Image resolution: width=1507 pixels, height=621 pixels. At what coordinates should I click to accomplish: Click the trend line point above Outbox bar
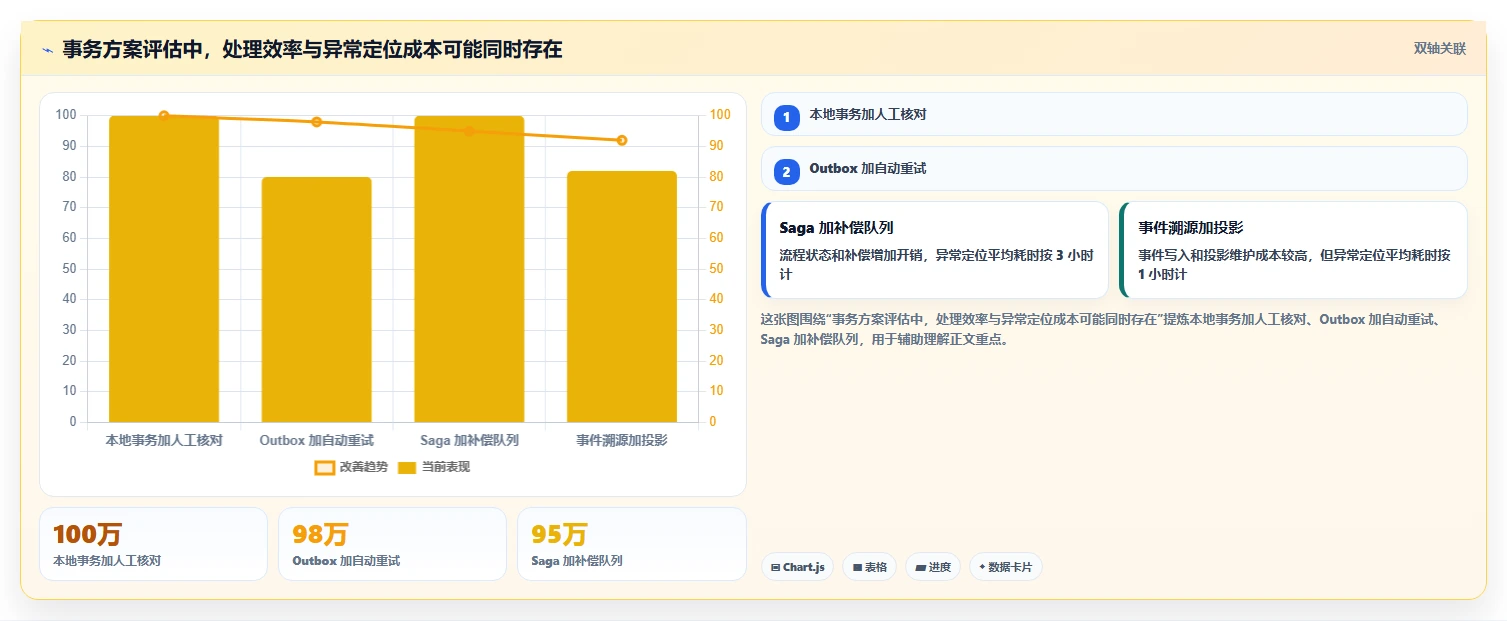point(317,122)
